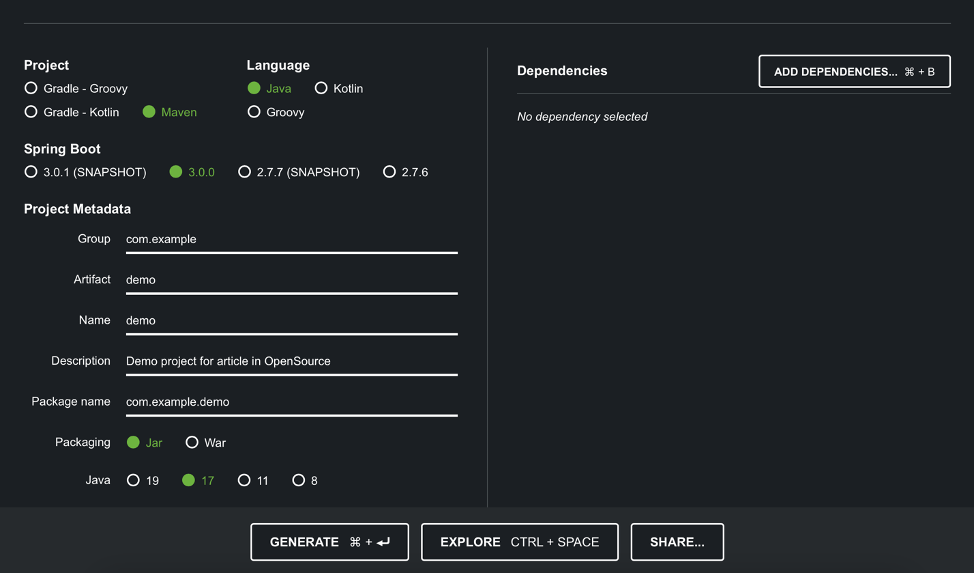Select Jar packaging option

pos(133,443)
